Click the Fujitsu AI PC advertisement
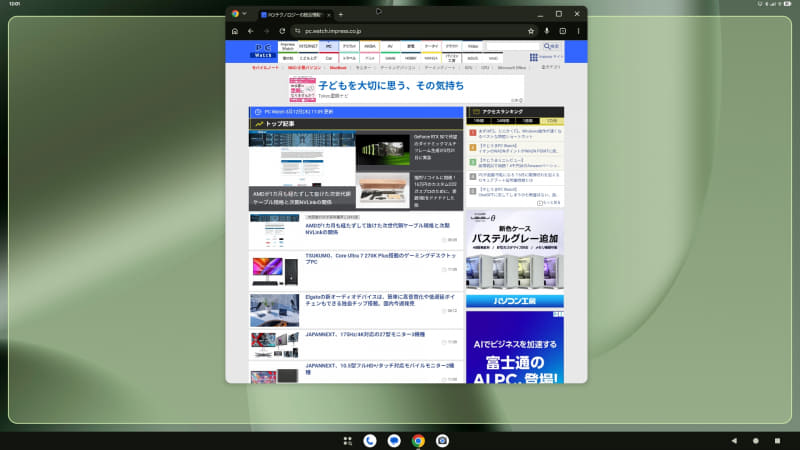This screenshot has width=800, height=450. coord(515,347)
